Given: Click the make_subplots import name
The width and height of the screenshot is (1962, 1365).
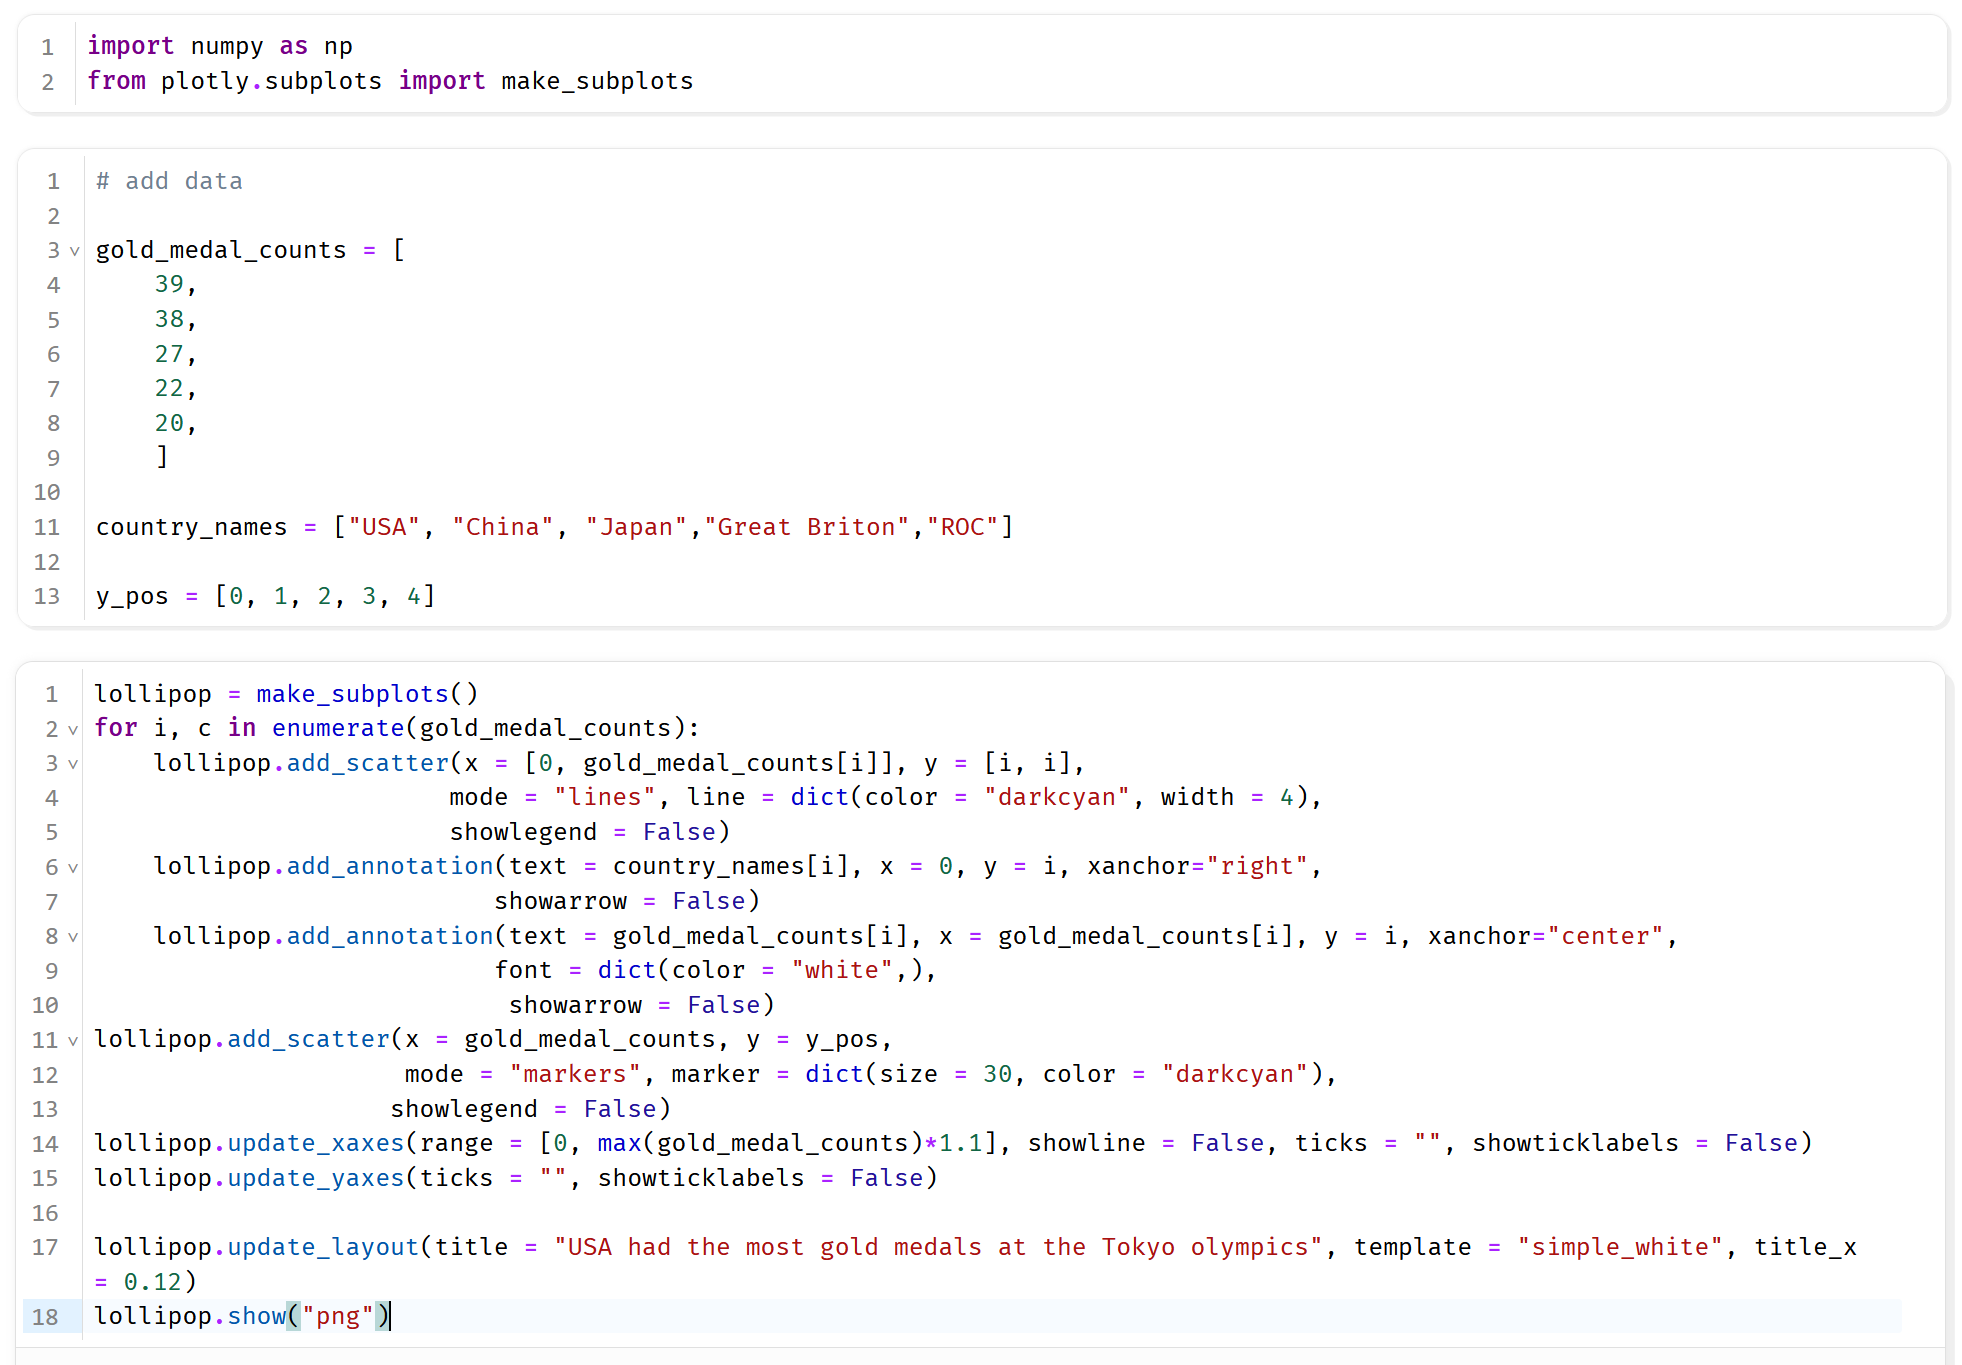Looking at the screenshot, I should click(597, 81).
